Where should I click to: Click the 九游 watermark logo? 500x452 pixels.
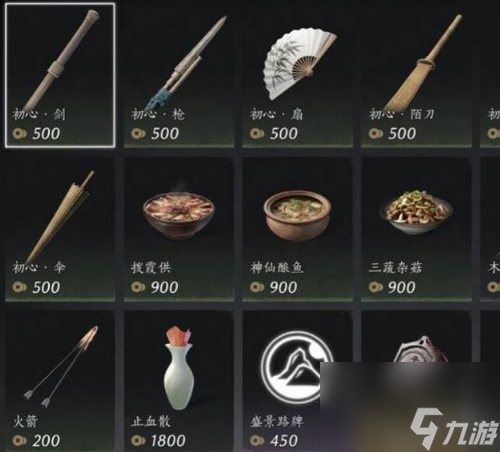coord(454,430)
